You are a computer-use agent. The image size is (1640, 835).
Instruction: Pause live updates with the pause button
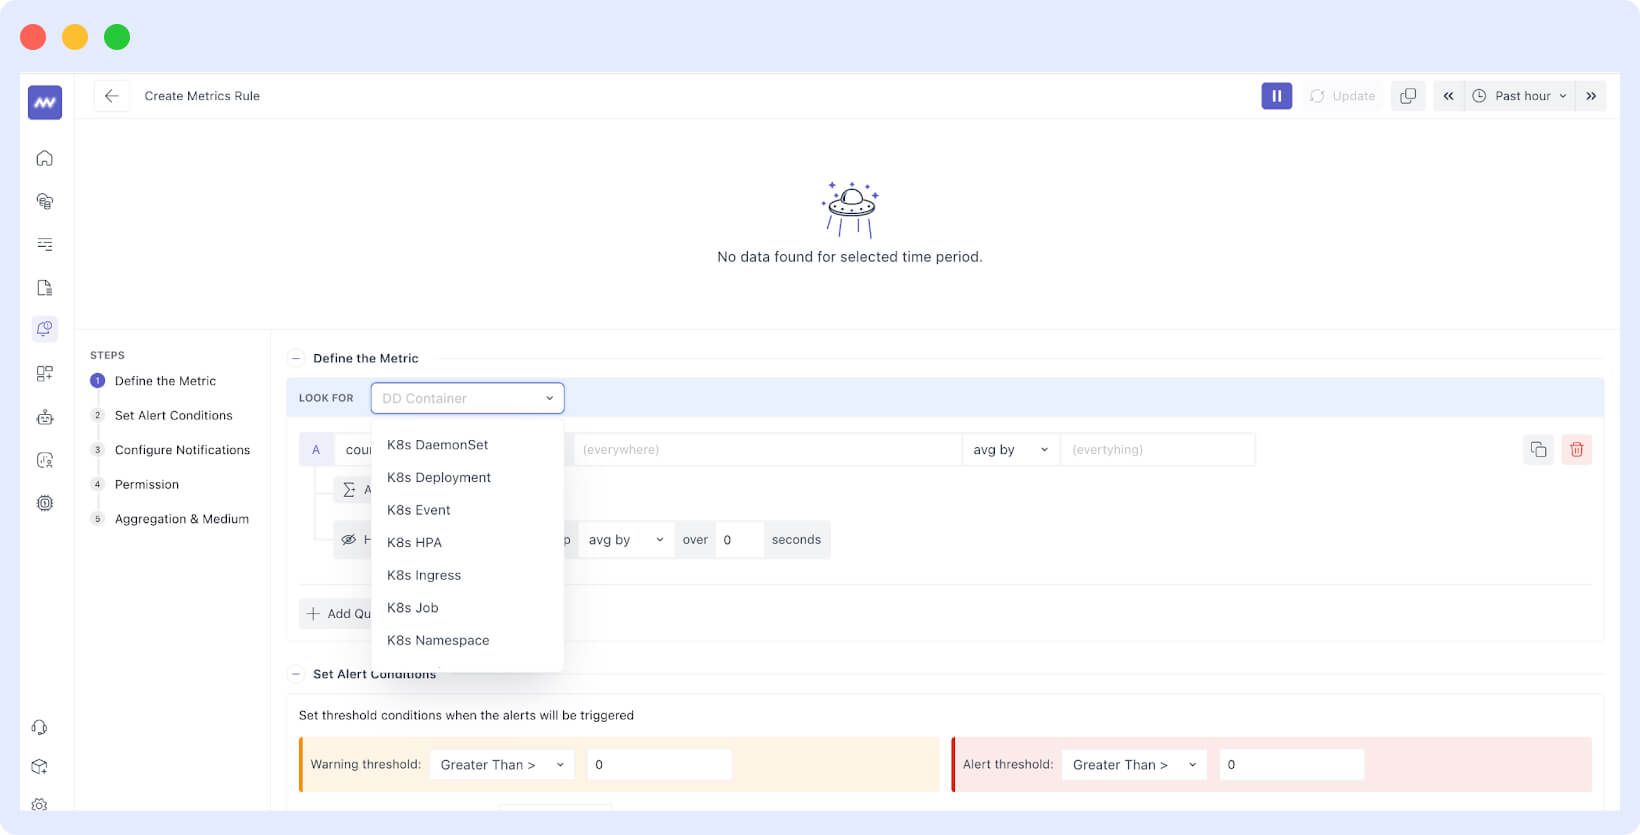(x=1276, y=96)
